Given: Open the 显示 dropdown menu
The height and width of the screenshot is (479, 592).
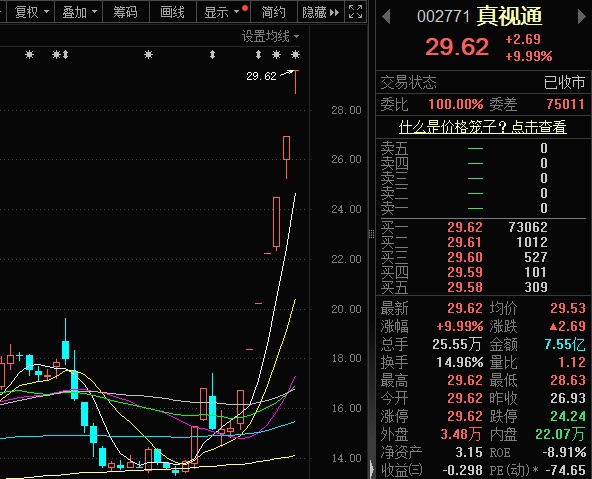Looking at the screenshot, I should coord(223,12).
